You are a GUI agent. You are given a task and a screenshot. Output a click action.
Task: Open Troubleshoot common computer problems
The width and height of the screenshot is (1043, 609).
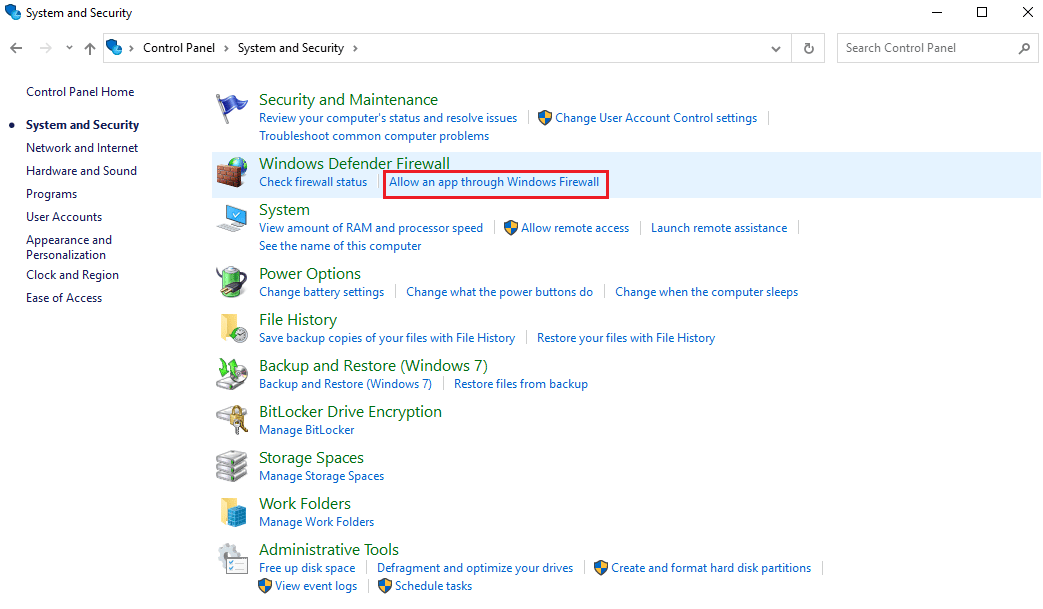pyautogui.click(x=374, y=136)
